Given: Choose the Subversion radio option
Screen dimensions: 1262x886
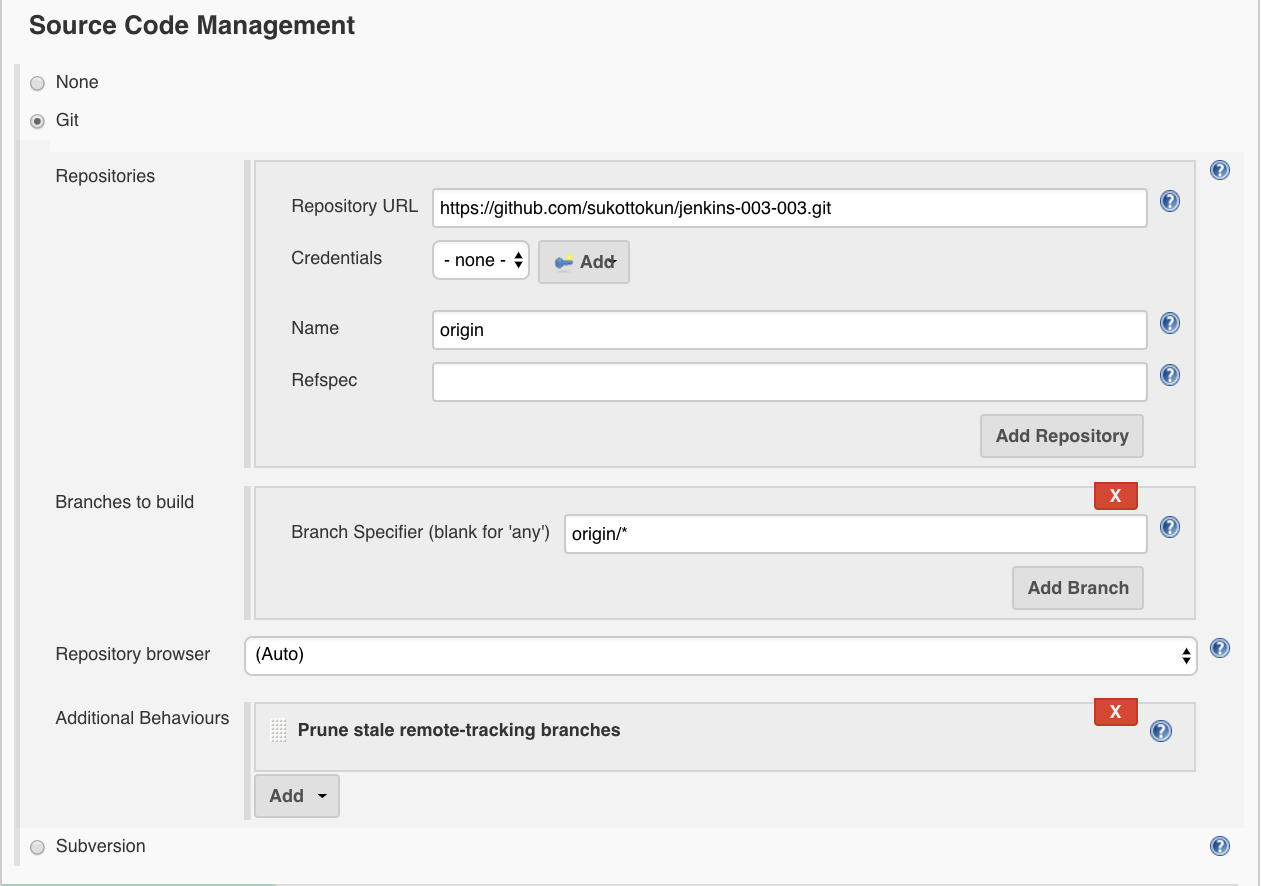Looking at the screenshot, I should click(x=38, y=847).
